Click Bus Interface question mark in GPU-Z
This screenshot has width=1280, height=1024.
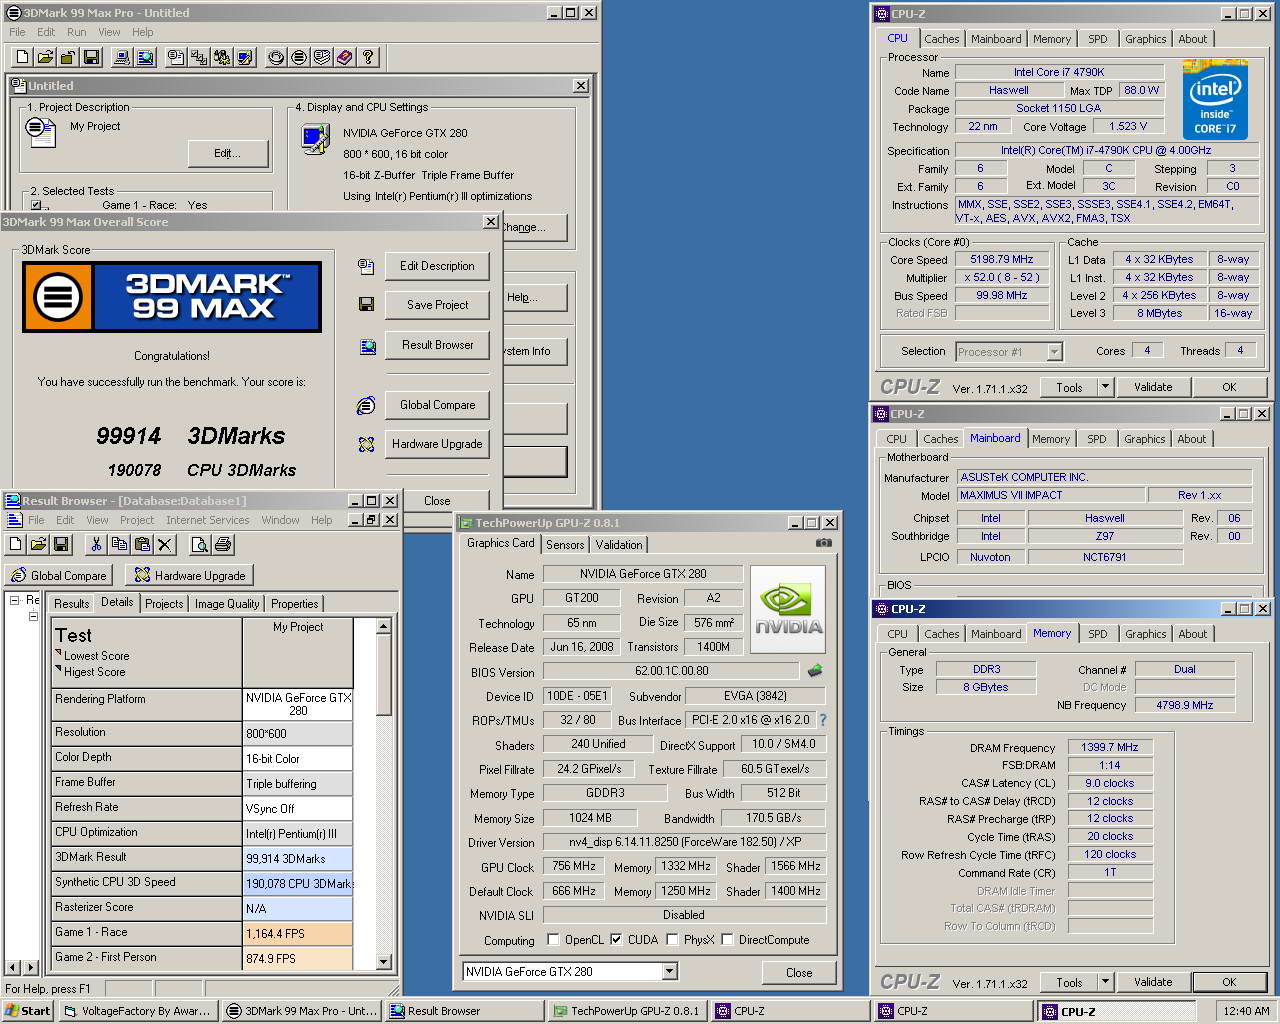(x=823, y=720)
